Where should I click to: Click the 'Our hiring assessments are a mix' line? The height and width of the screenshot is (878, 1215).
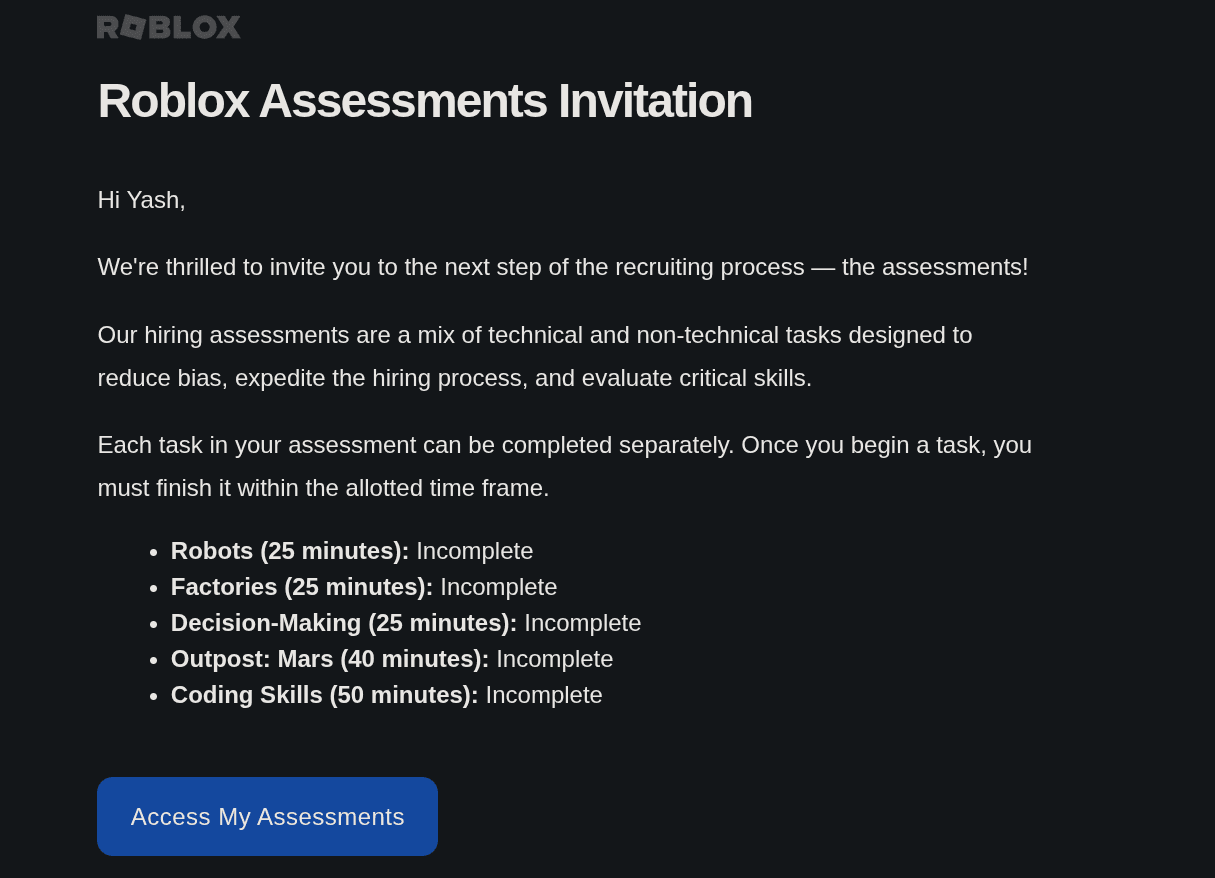click(535, 335)
